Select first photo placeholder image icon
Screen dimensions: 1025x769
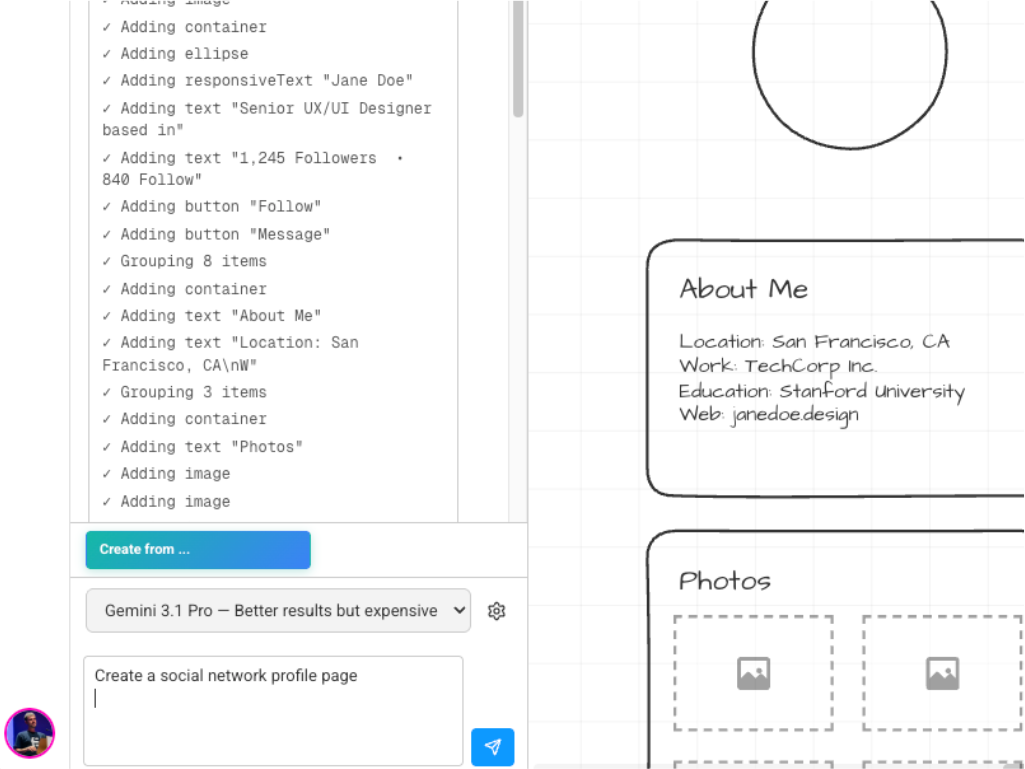[754, 674]
